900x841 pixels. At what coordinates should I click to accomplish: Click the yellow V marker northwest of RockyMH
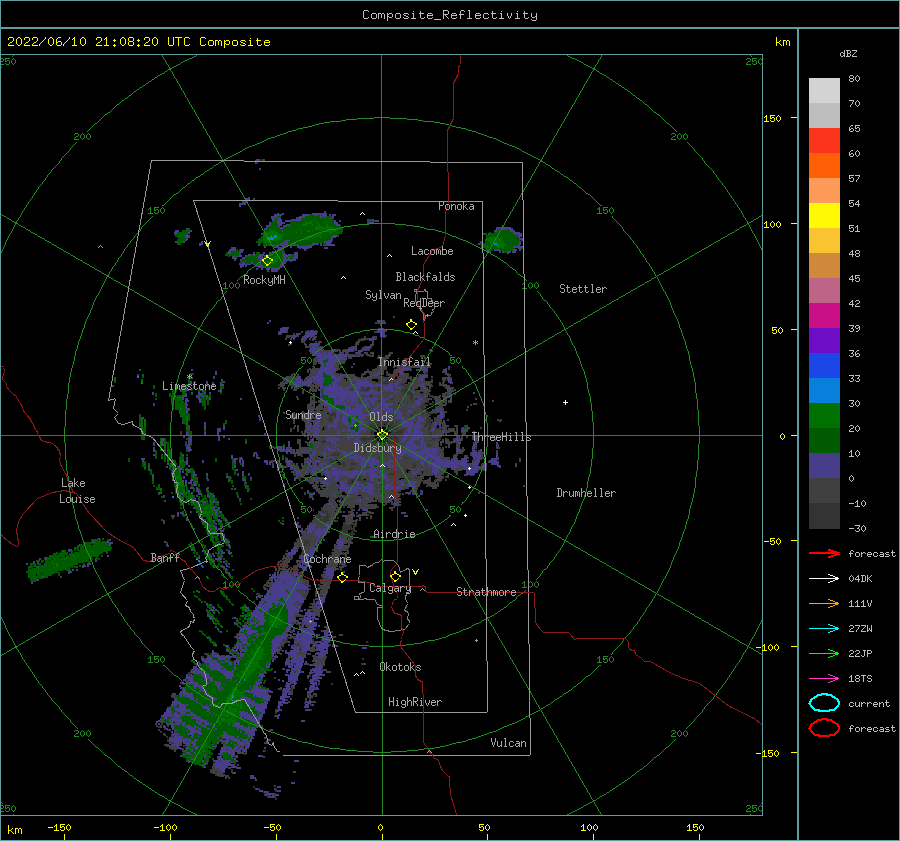[x=207, y=244]
